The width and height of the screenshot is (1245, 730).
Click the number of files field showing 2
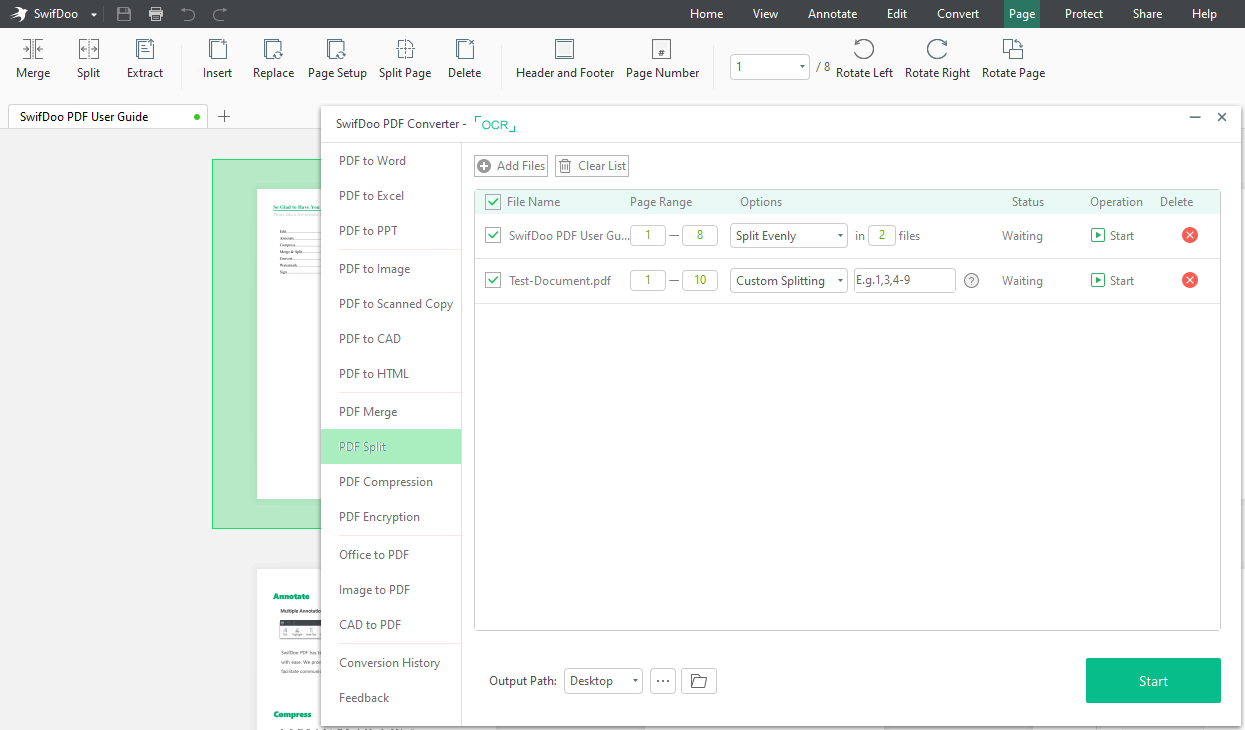tap(882, 236)
